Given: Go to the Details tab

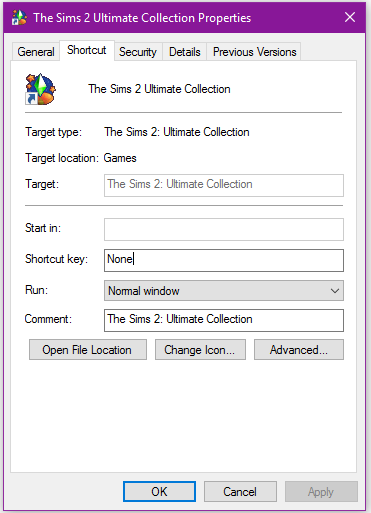Looking at the screenshot, I should pos(185,52).
